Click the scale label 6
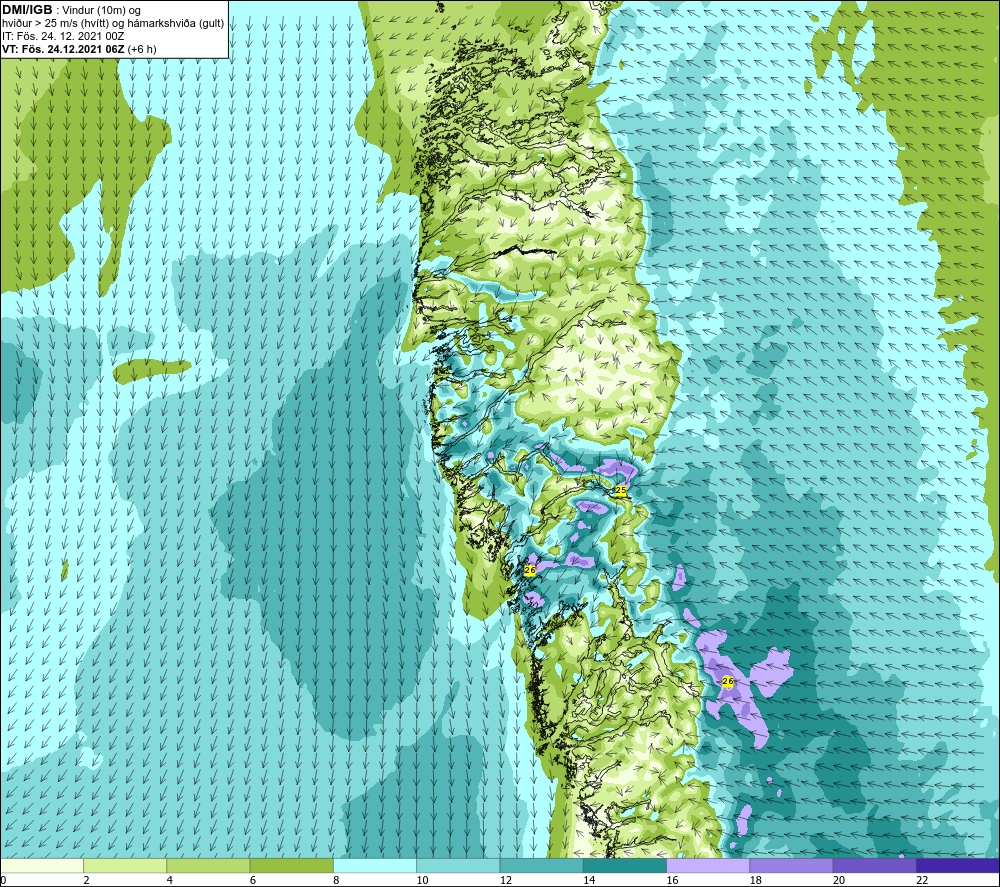1000x887 pixels. [253, 880]
